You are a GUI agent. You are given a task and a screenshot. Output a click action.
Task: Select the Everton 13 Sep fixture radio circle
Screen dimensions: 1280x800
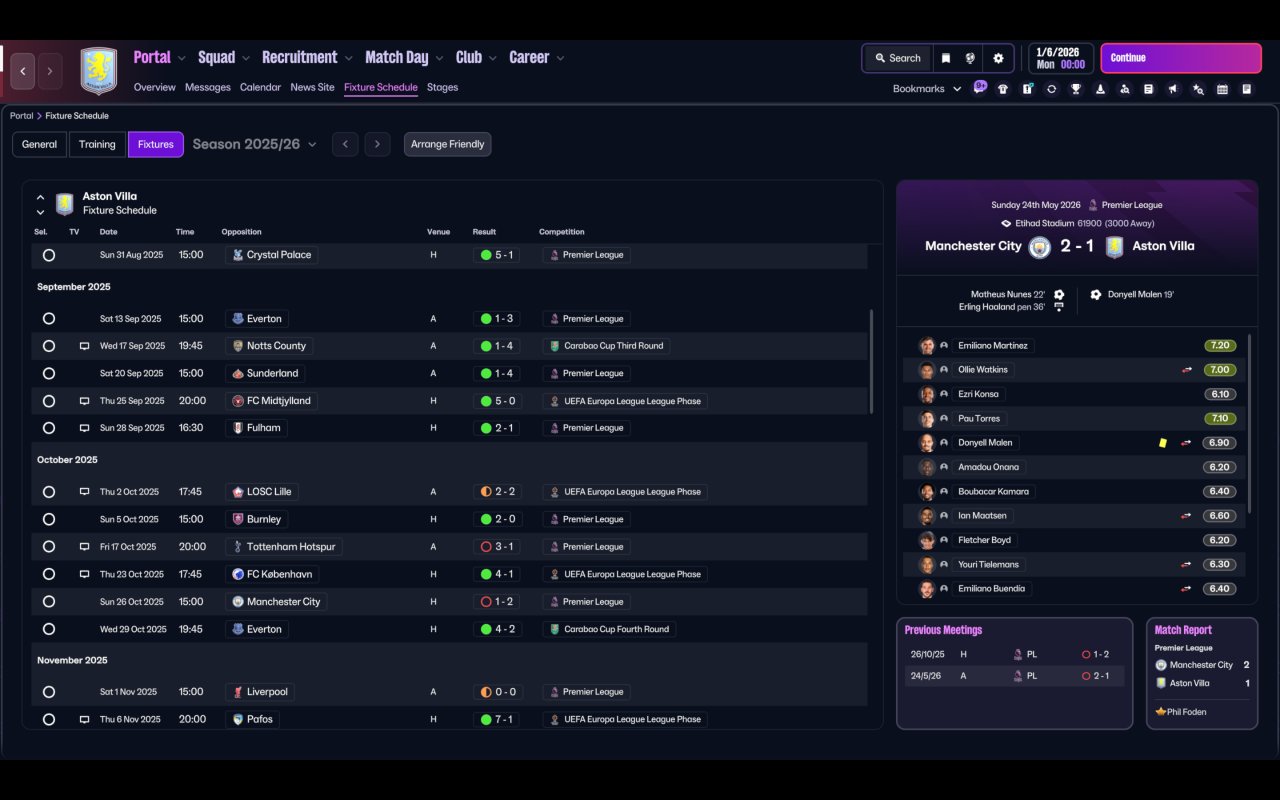tap(49, 319)
